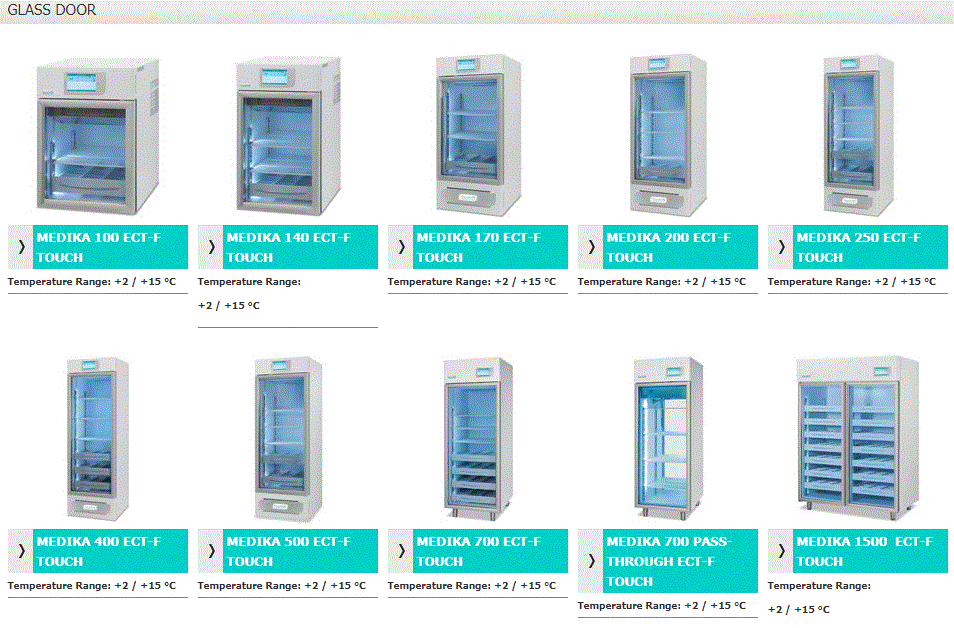Open the MEDIKA 200 ECT-F TOUCH product link

click(680, 247)
